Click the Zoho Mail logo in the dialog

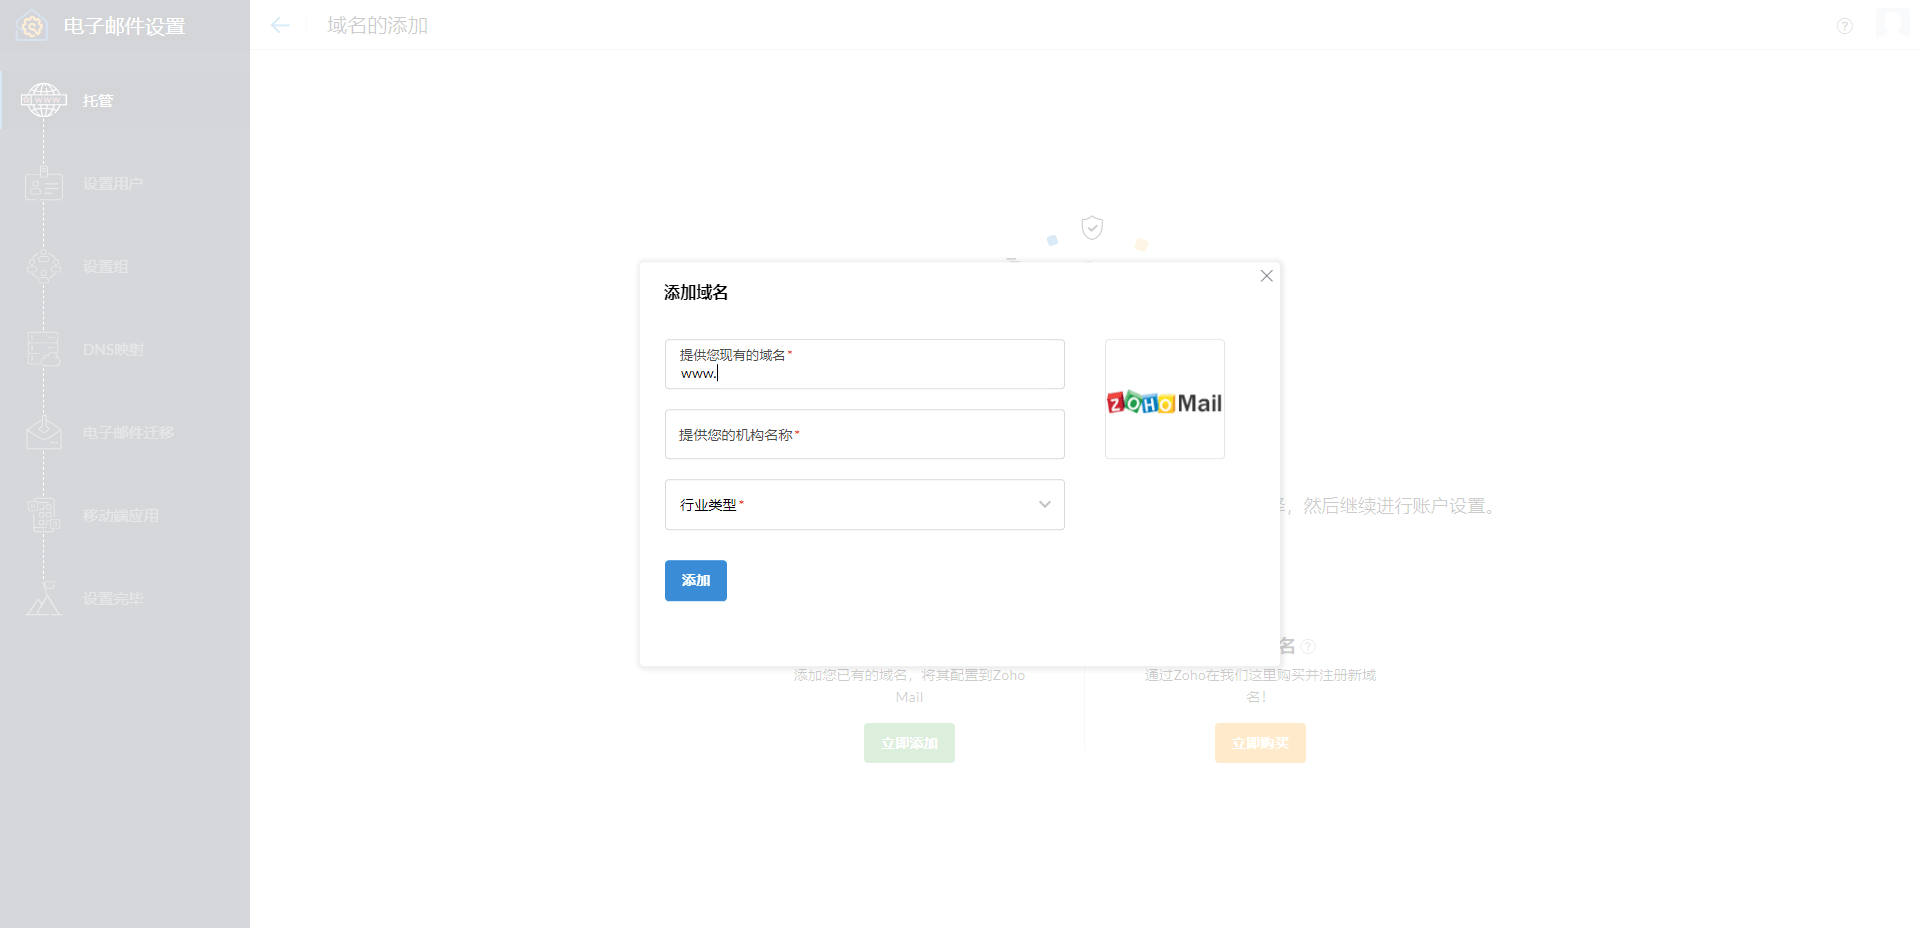(1164, 399)
